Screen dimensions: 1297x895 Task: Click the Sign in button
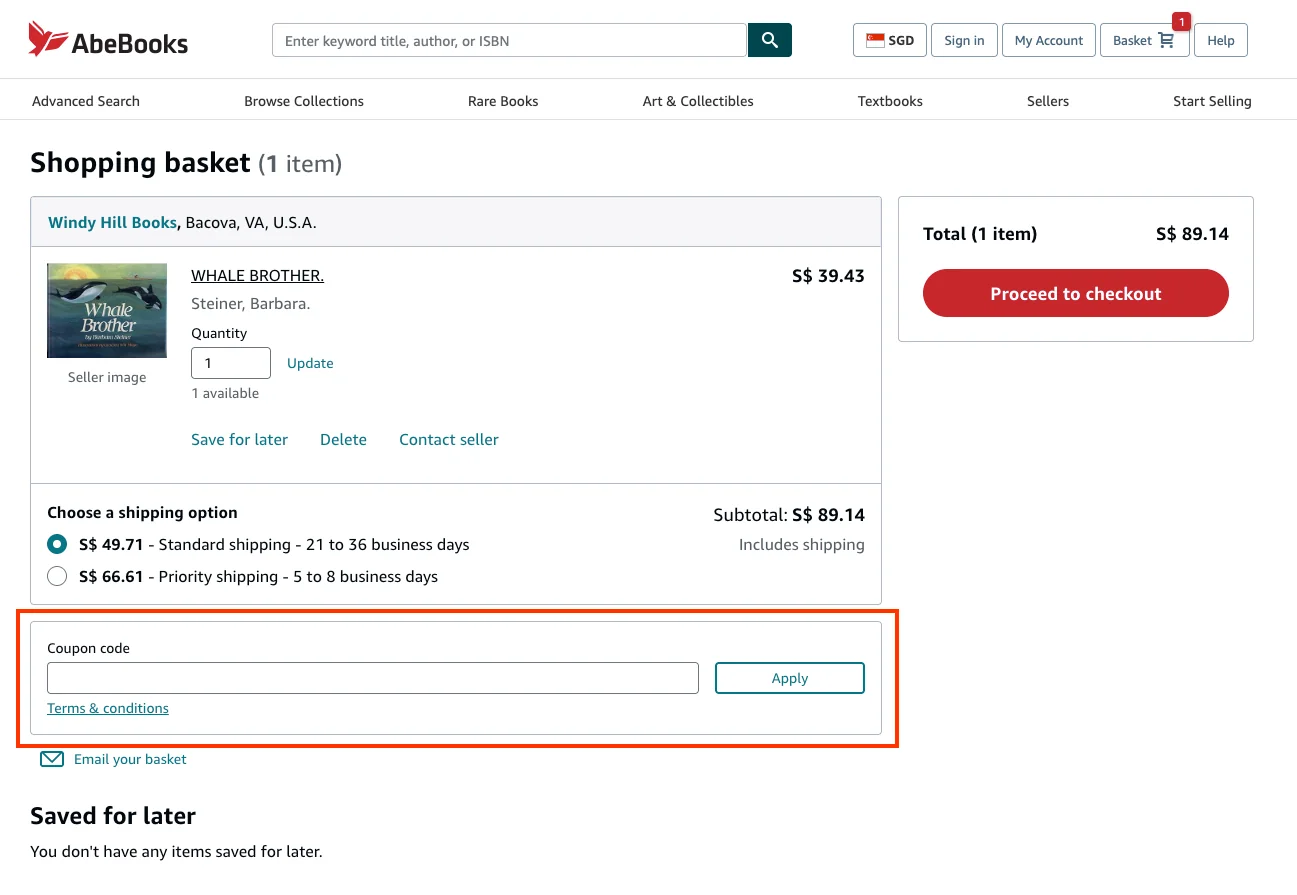(x=964, y=40)
